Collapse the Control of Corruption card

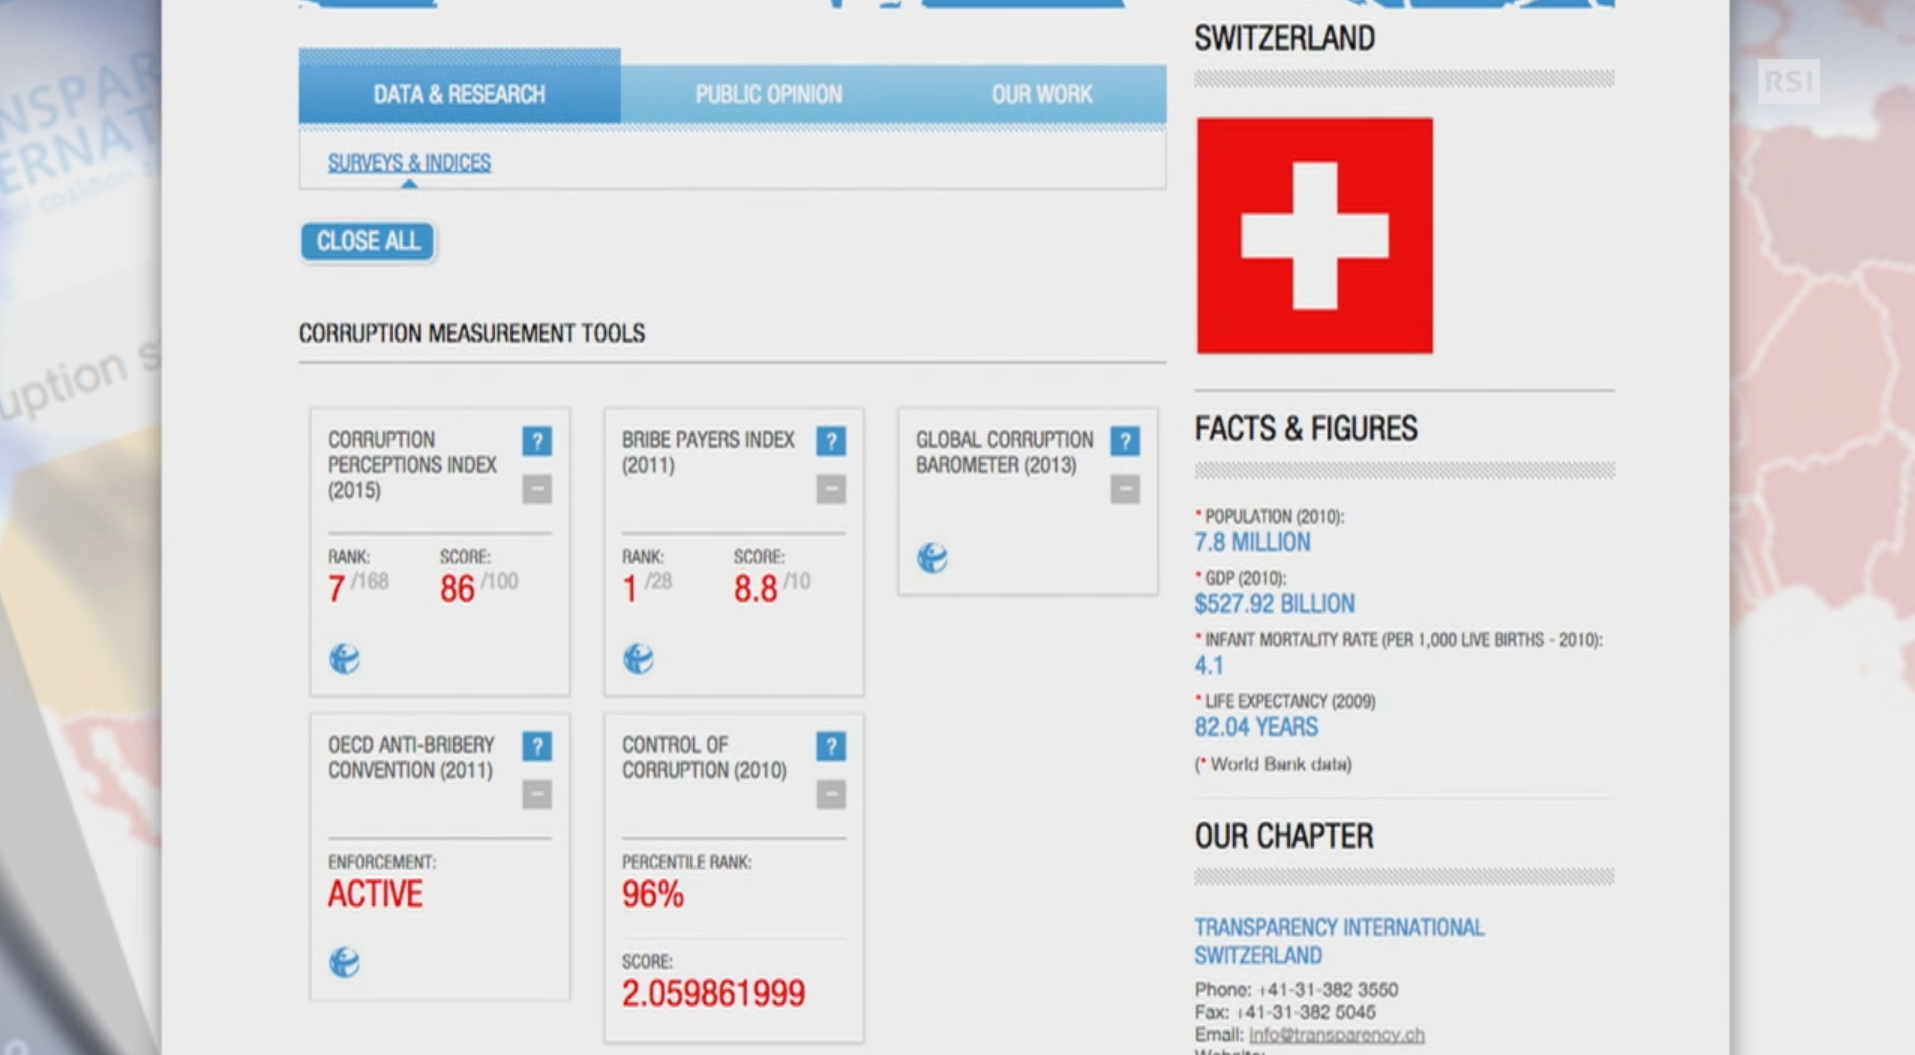(x=831, y=795)
